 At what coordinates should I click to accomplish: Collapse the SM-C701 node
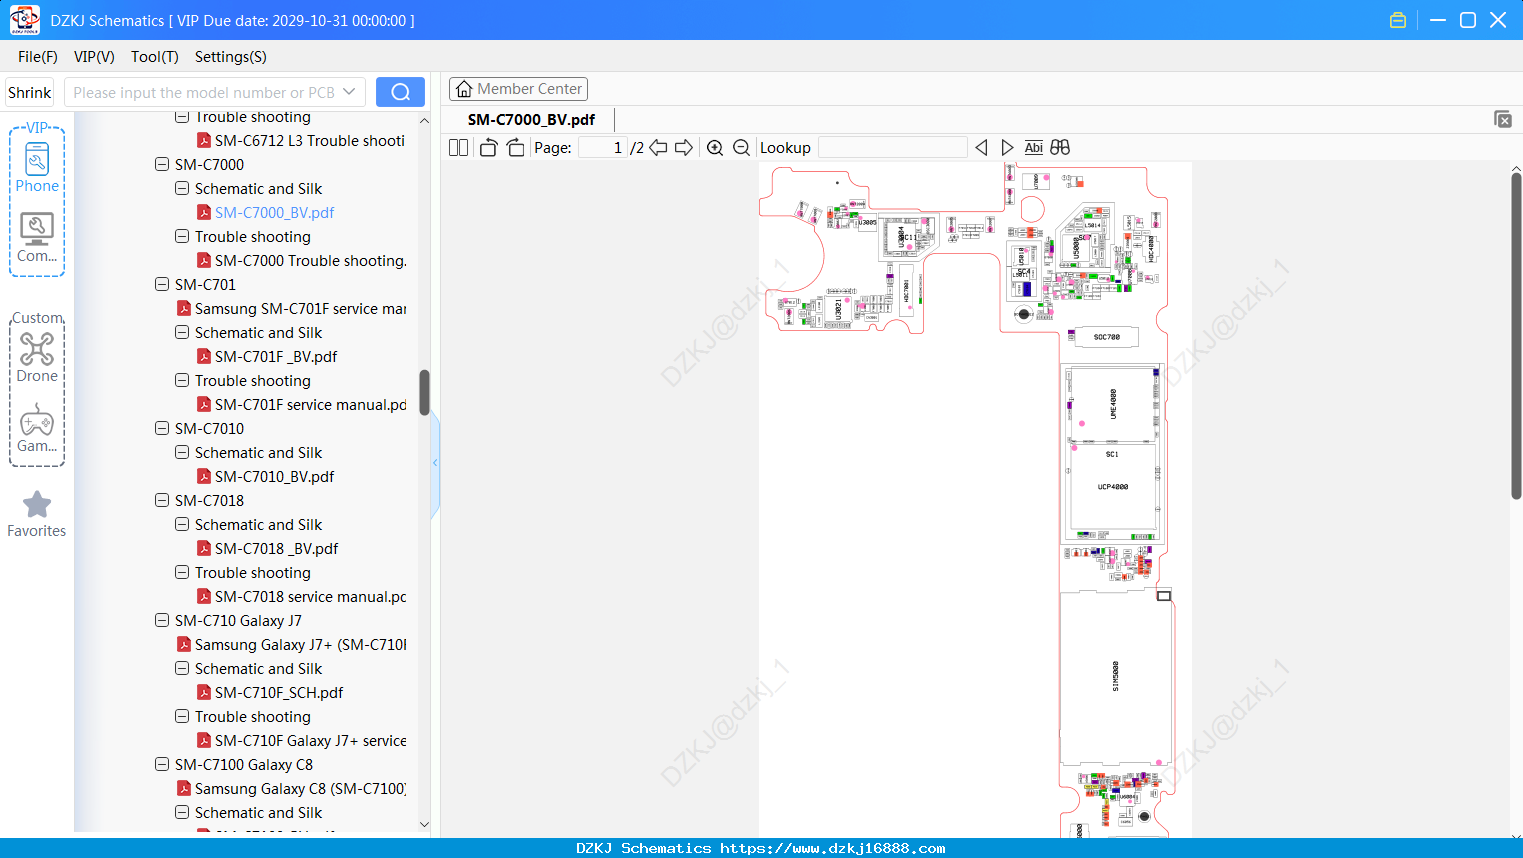click(162, 284)
